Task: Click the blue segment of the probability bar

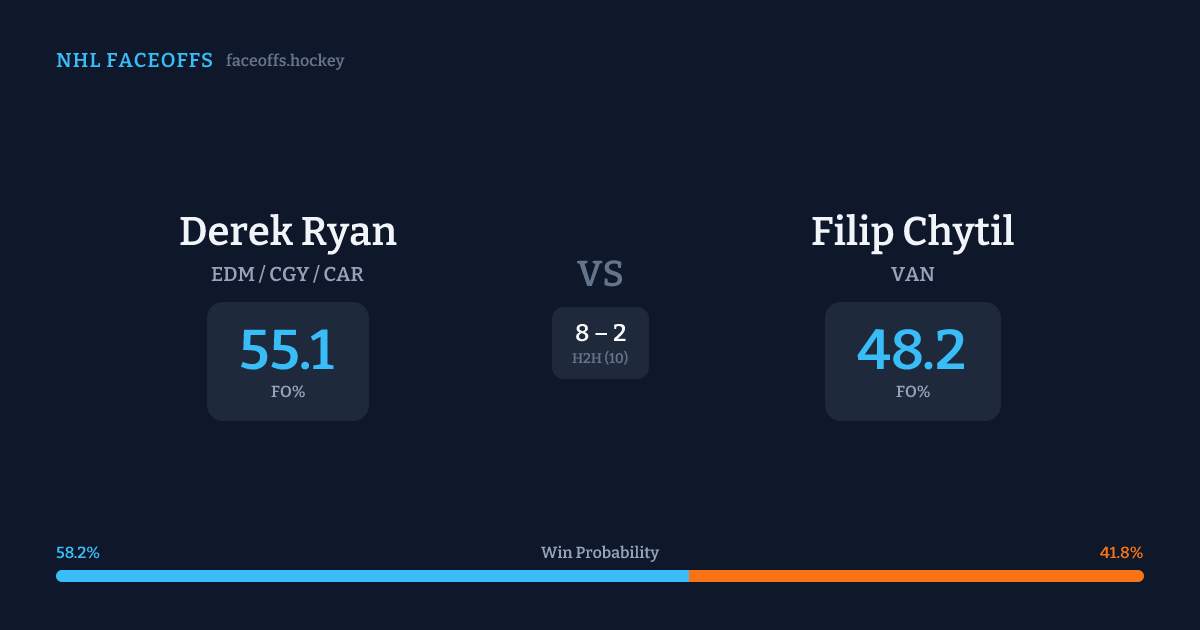Action: point(372,576)
